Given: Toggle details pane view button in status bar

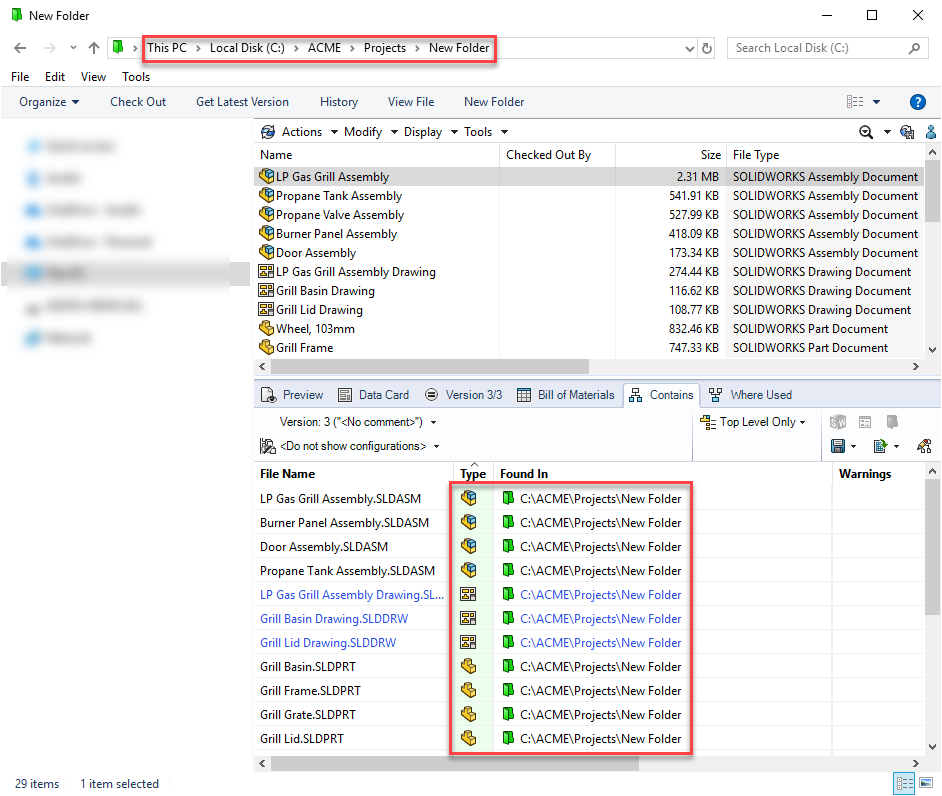Looking at the screenshot, I should 905,783.
